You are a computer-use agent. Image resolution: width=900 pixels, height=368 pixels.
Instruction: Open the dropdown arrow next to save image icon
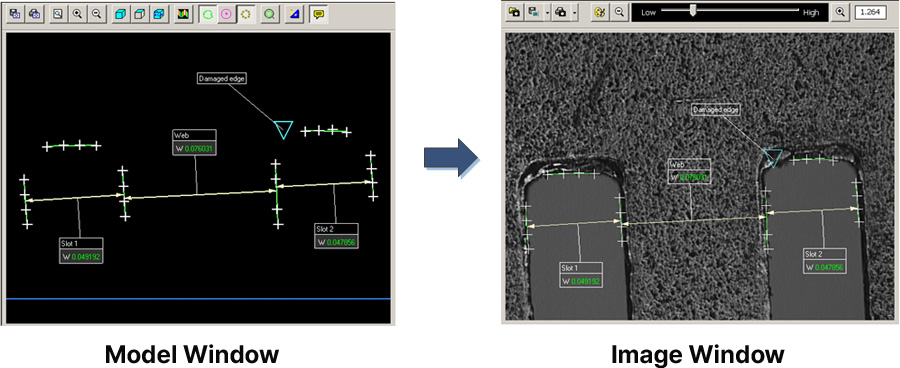(548, 12)
